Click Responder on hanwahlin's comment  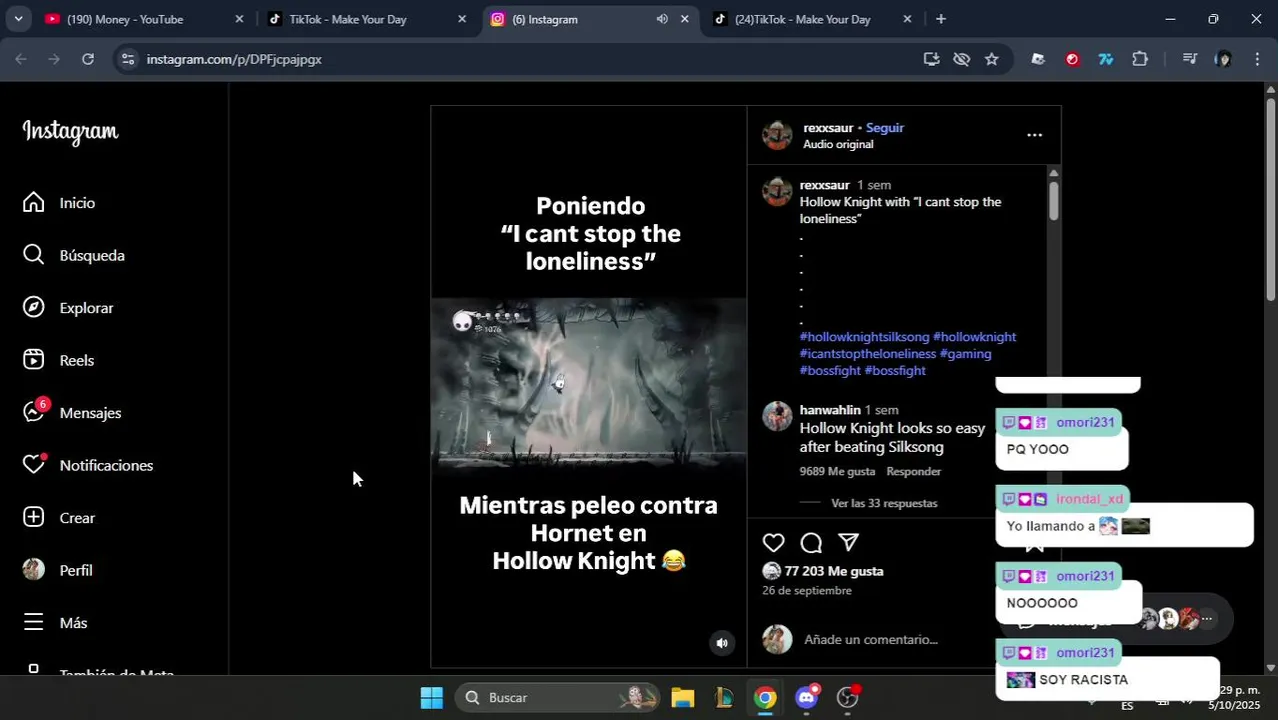click(x=914, y=471)
